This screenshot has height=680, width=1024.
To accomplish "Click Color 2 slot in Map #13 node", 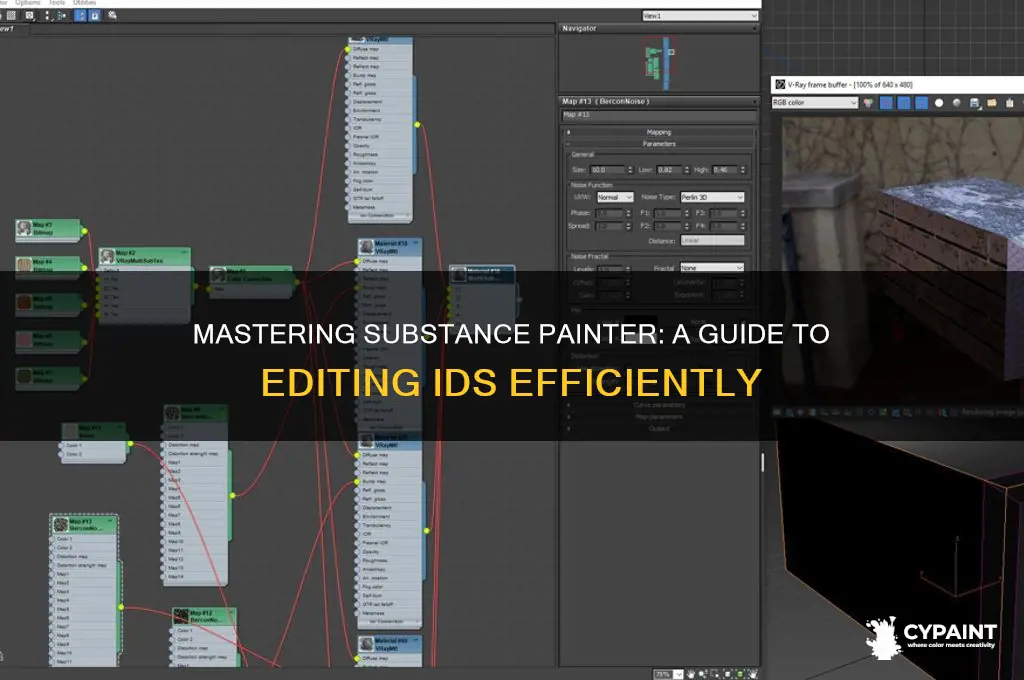I will click(x=84, y=547).
